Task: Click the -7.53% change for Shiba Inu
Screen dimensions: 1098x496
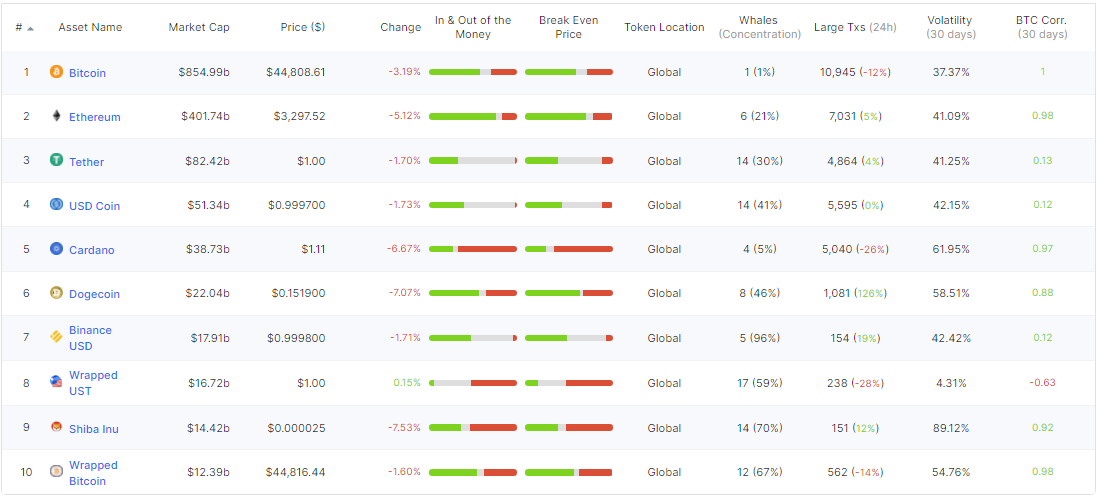Action: tap(404, 427)
